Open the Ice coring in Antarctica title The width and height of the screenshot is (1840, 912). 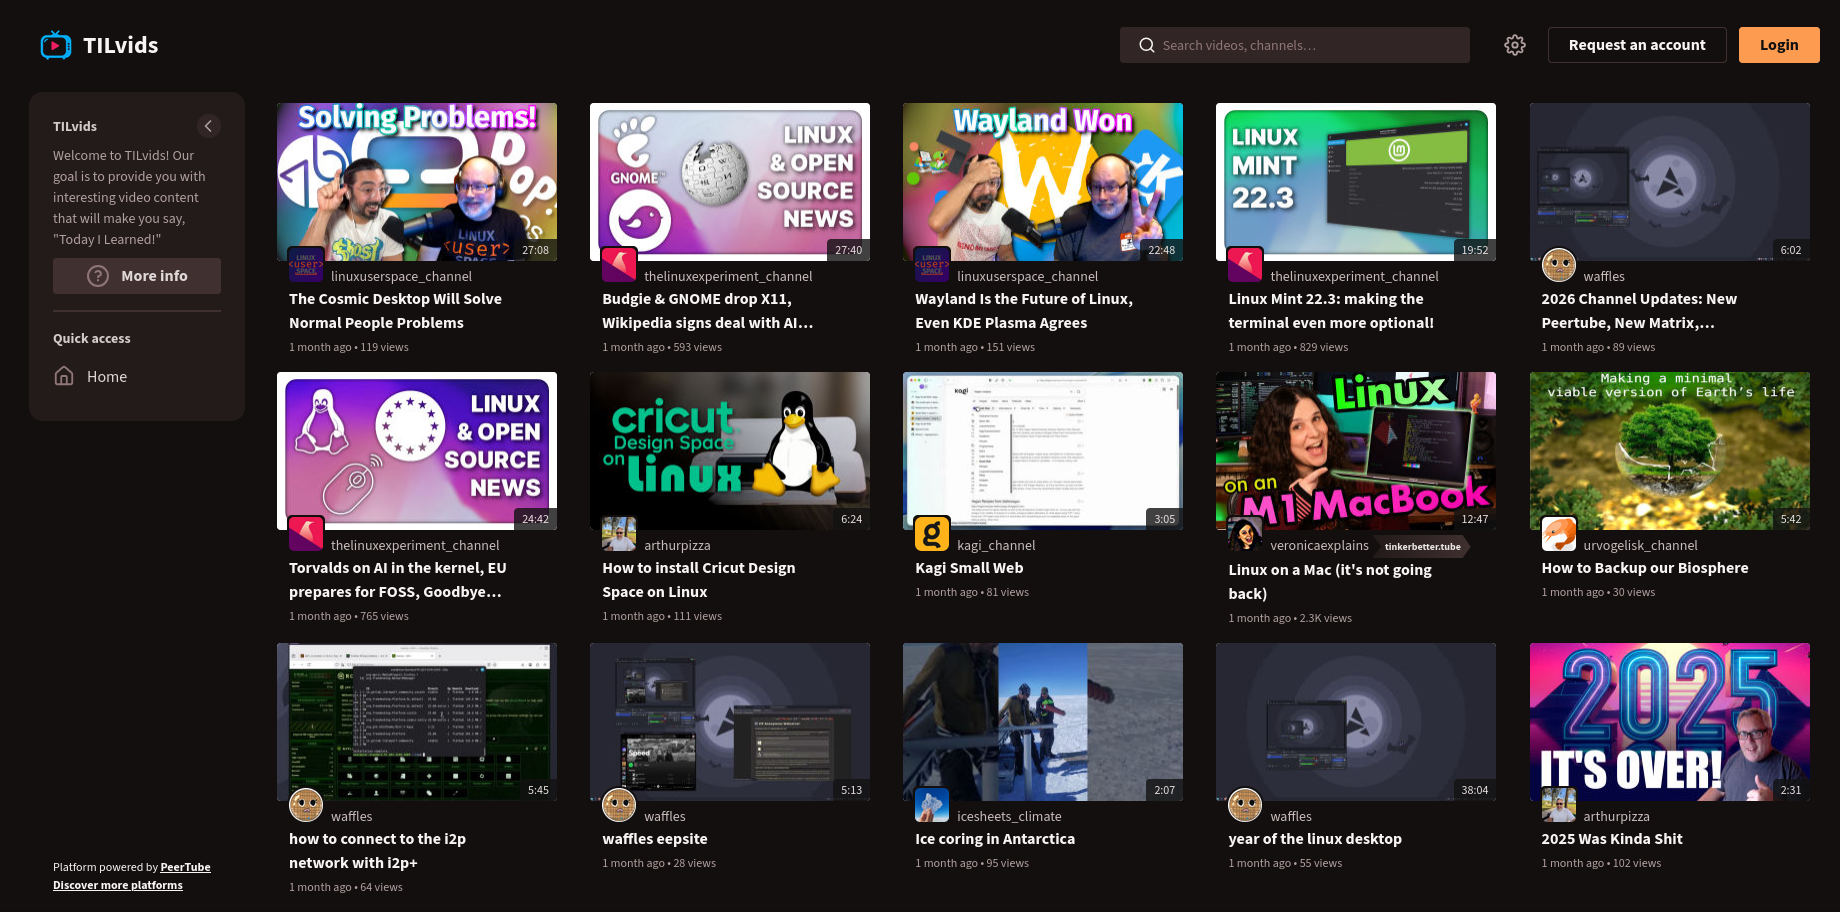995,839
